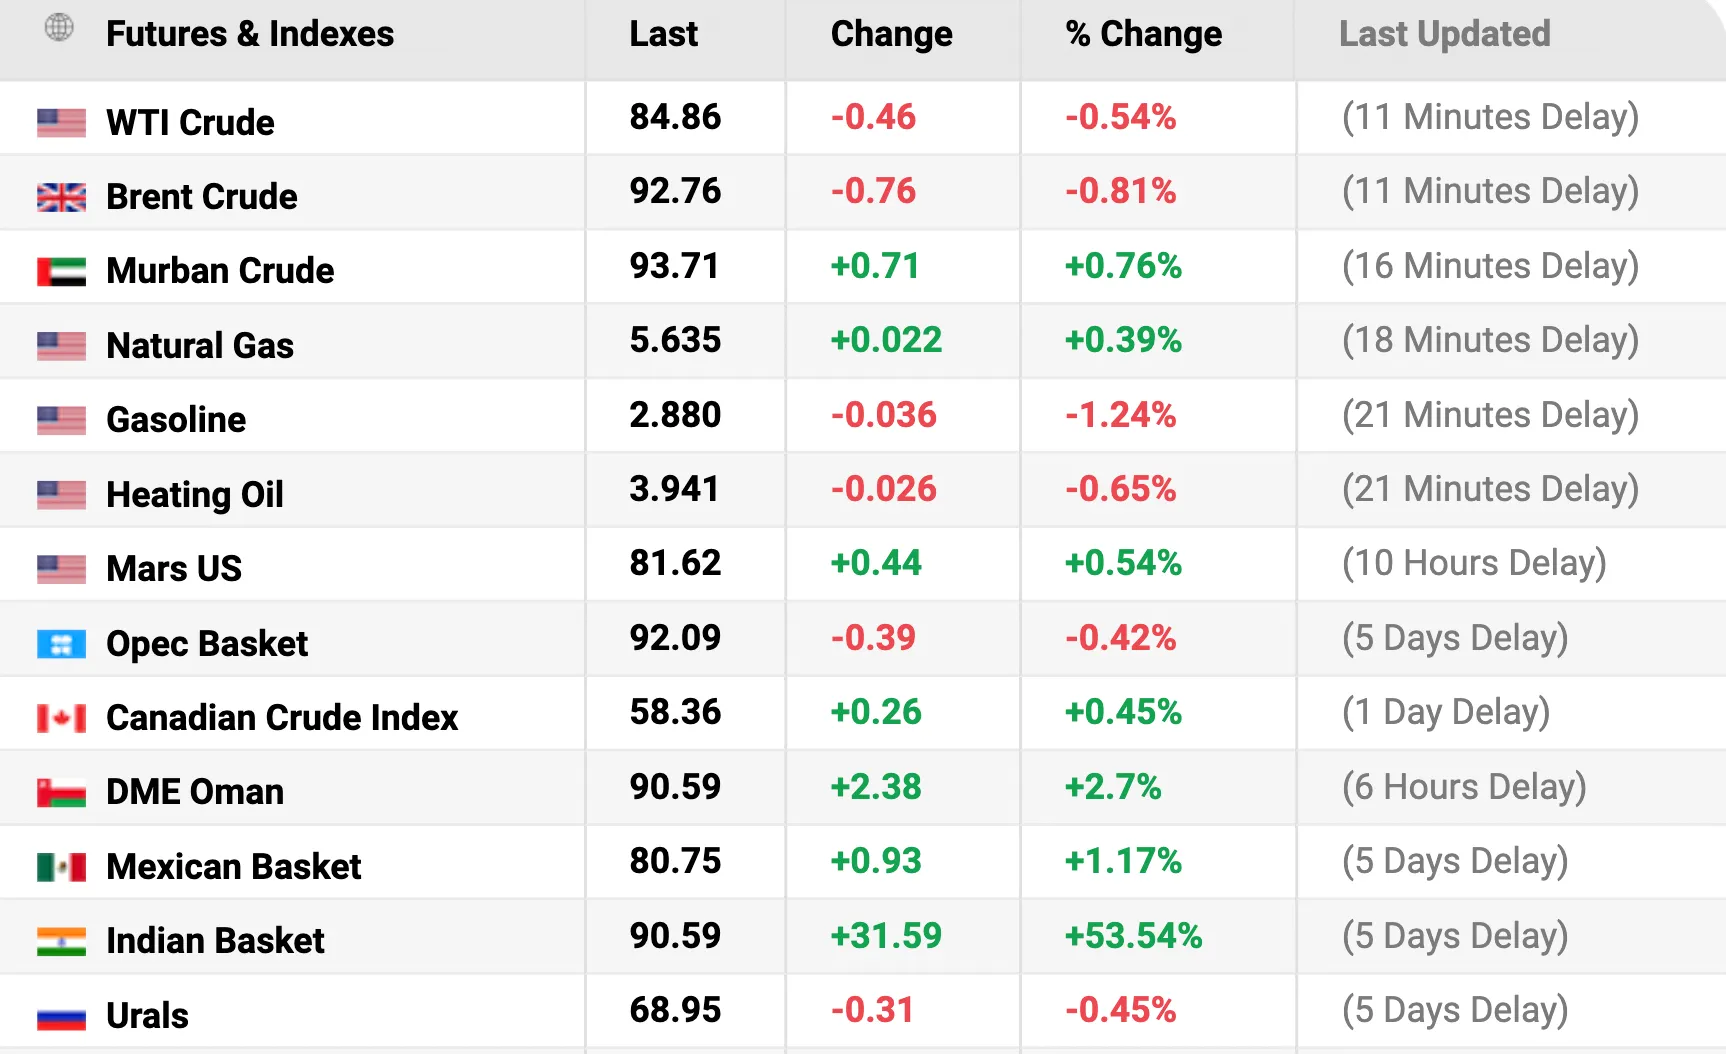Click the Indian flag next to Indian Basket
Image resolution: width=1726 pixels, height=1054 pixels.
[61, 941]
